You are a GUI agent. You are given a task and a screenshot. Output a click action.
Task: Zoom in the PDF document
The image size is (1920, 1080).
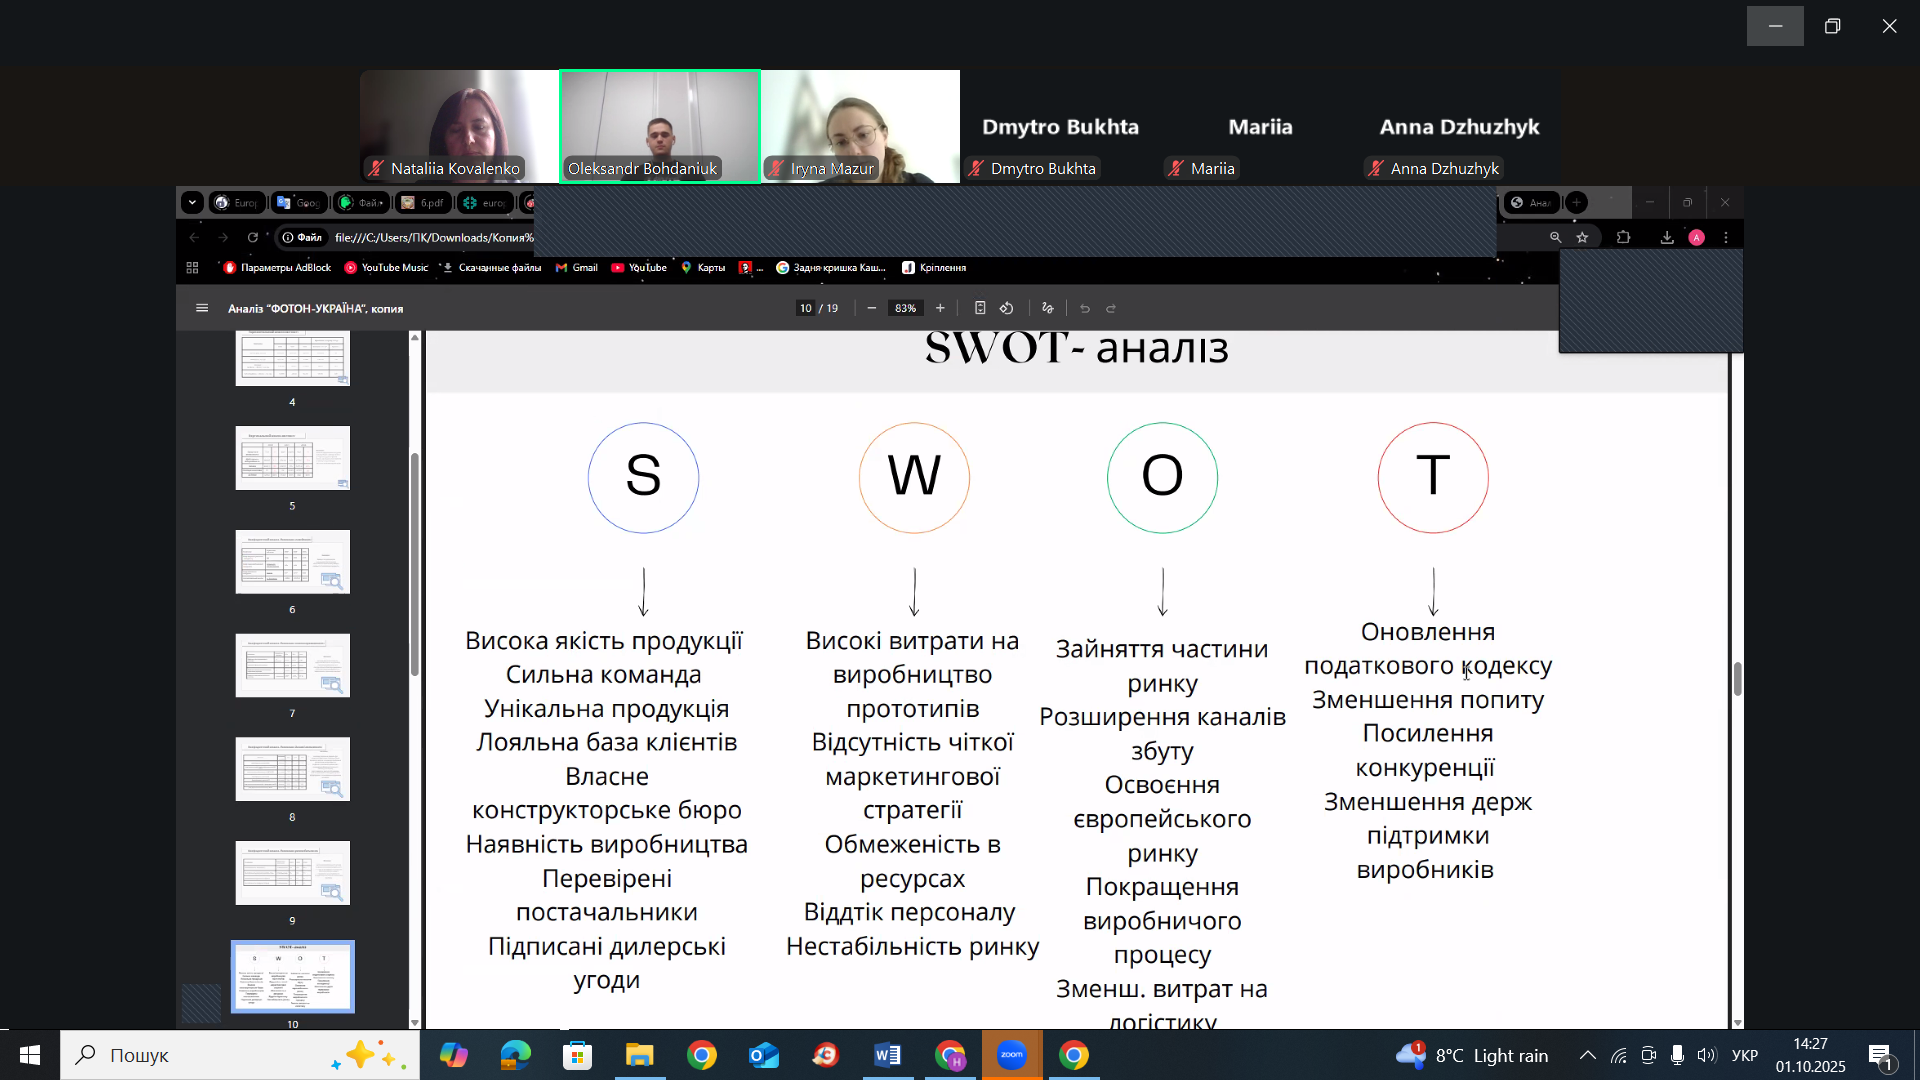pyautogui.click(x=940, y=308)
